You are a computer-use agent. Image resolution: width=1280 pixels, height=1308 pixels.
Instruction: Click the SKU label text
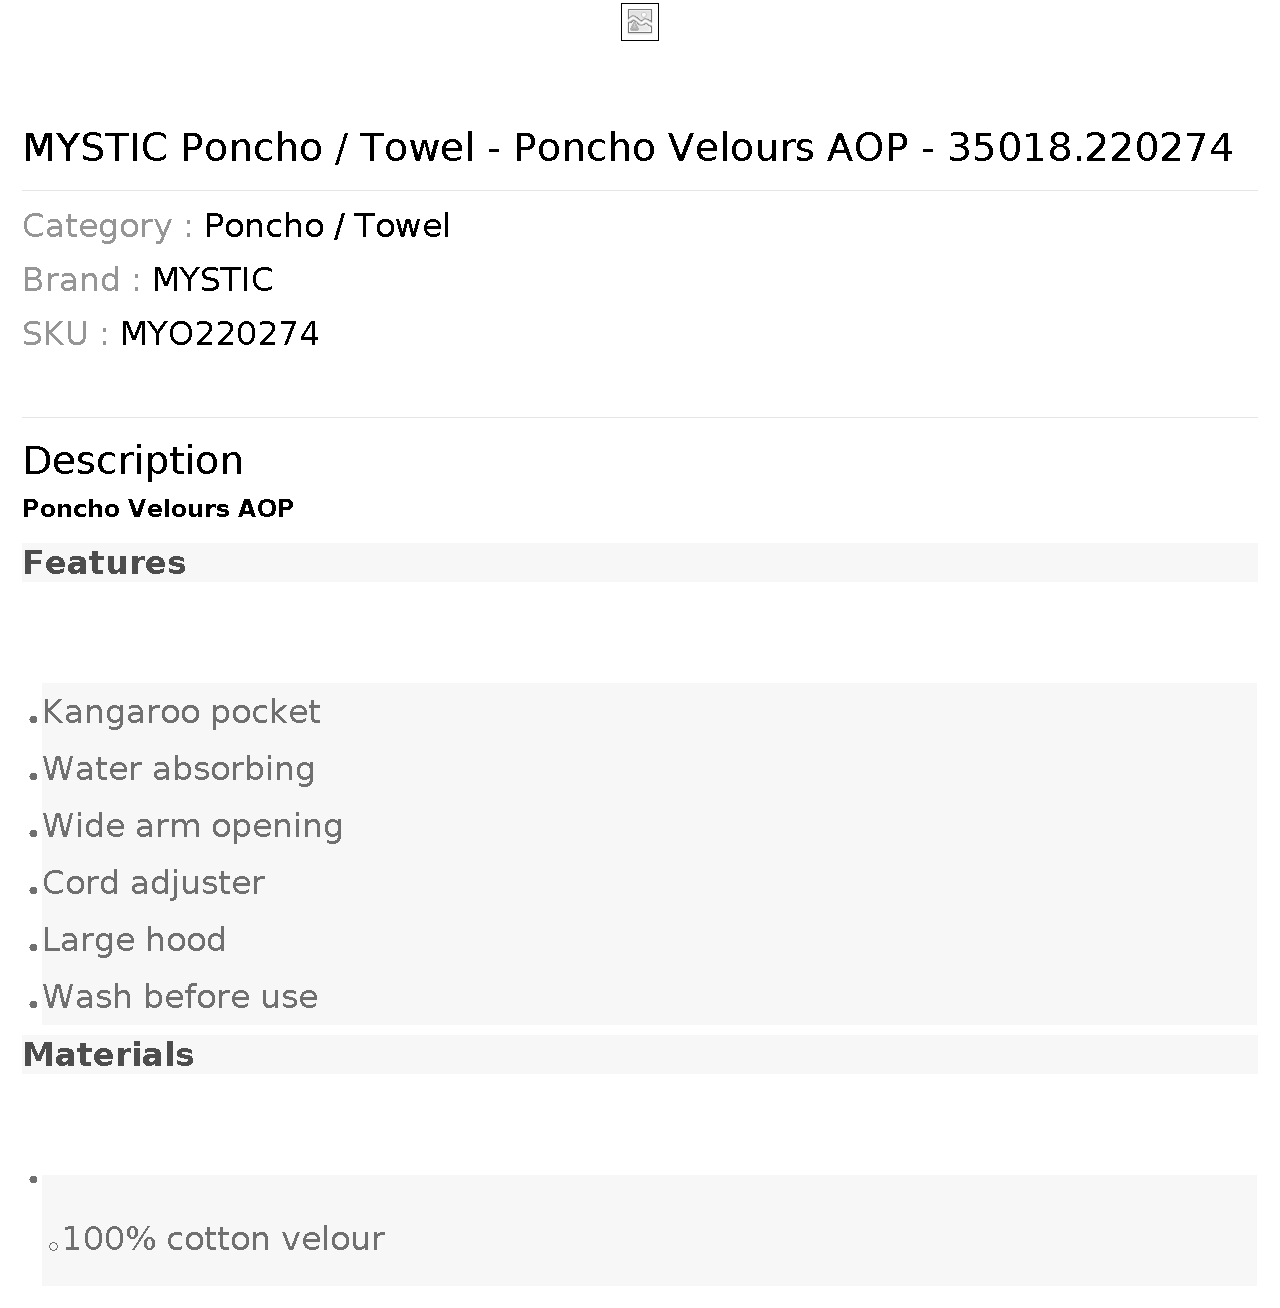[x=65, y=334]
